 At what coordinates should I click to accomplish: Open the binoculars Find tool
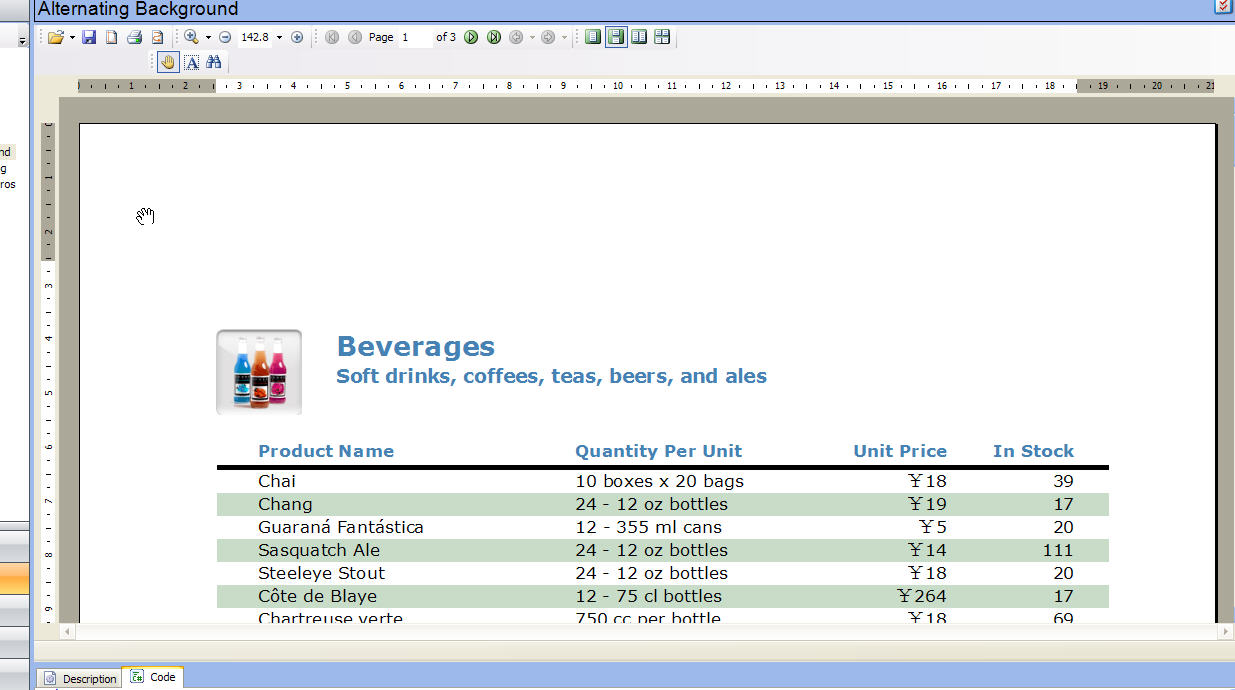pyautogui.click(x=214, y=62)
